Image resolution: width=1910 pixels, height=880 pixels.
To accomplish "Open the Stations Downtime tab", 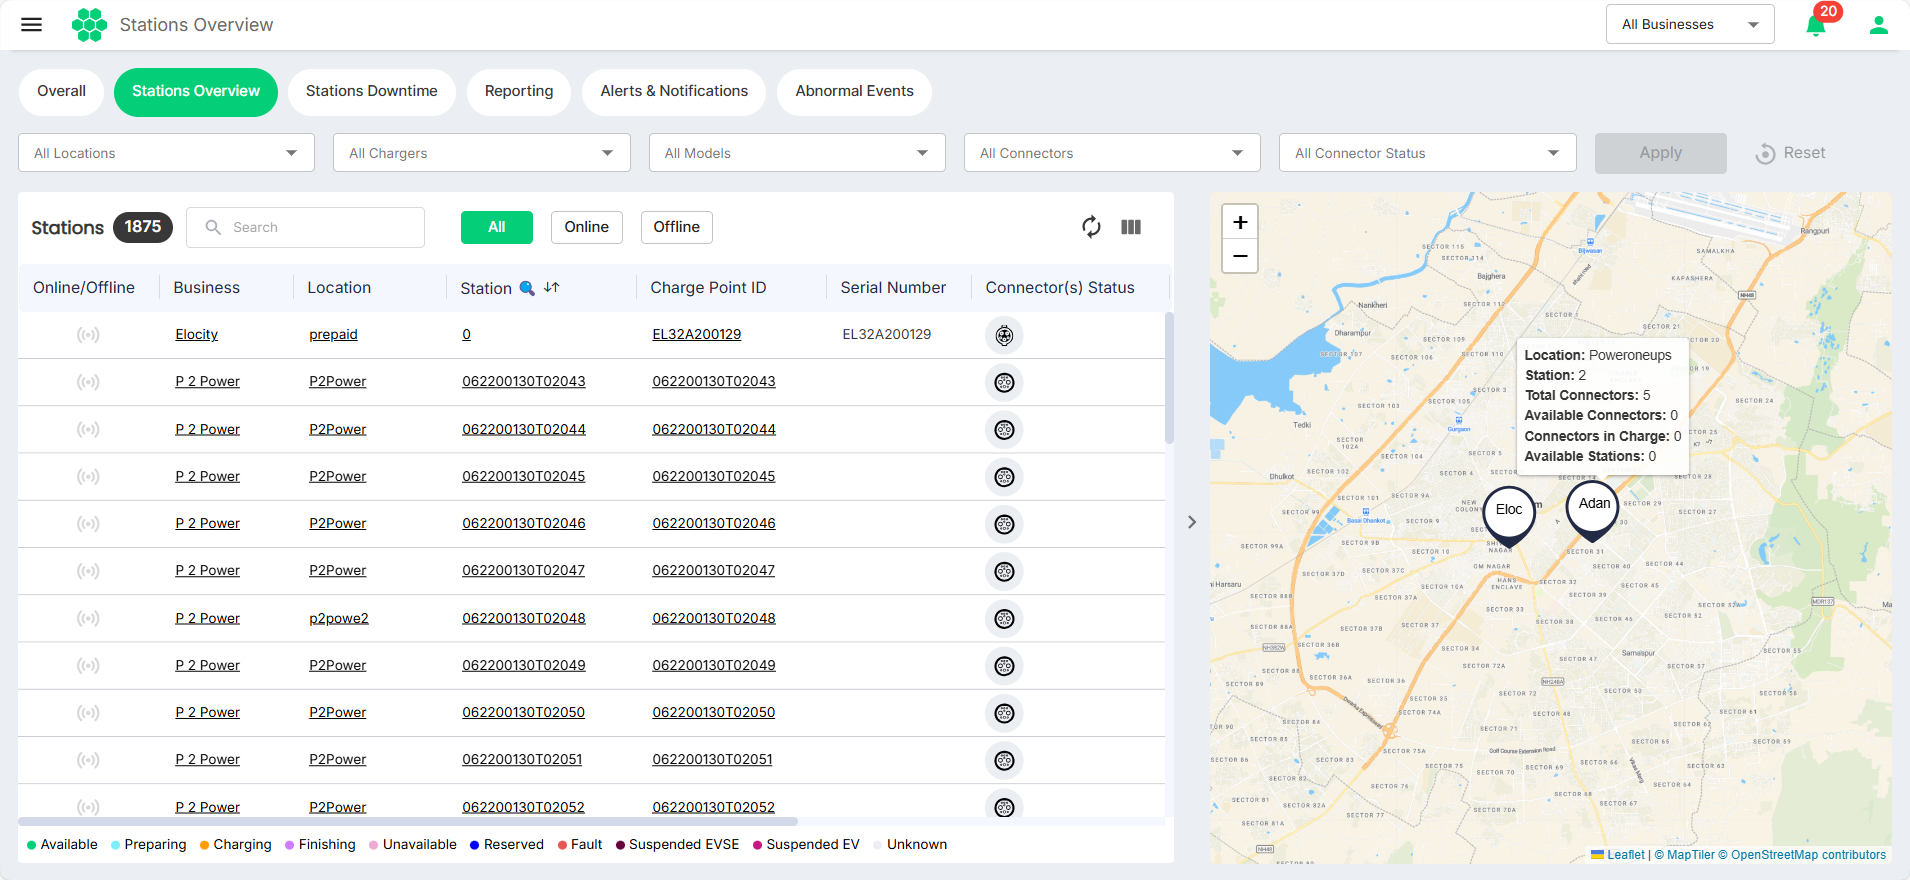I will 372,91.
